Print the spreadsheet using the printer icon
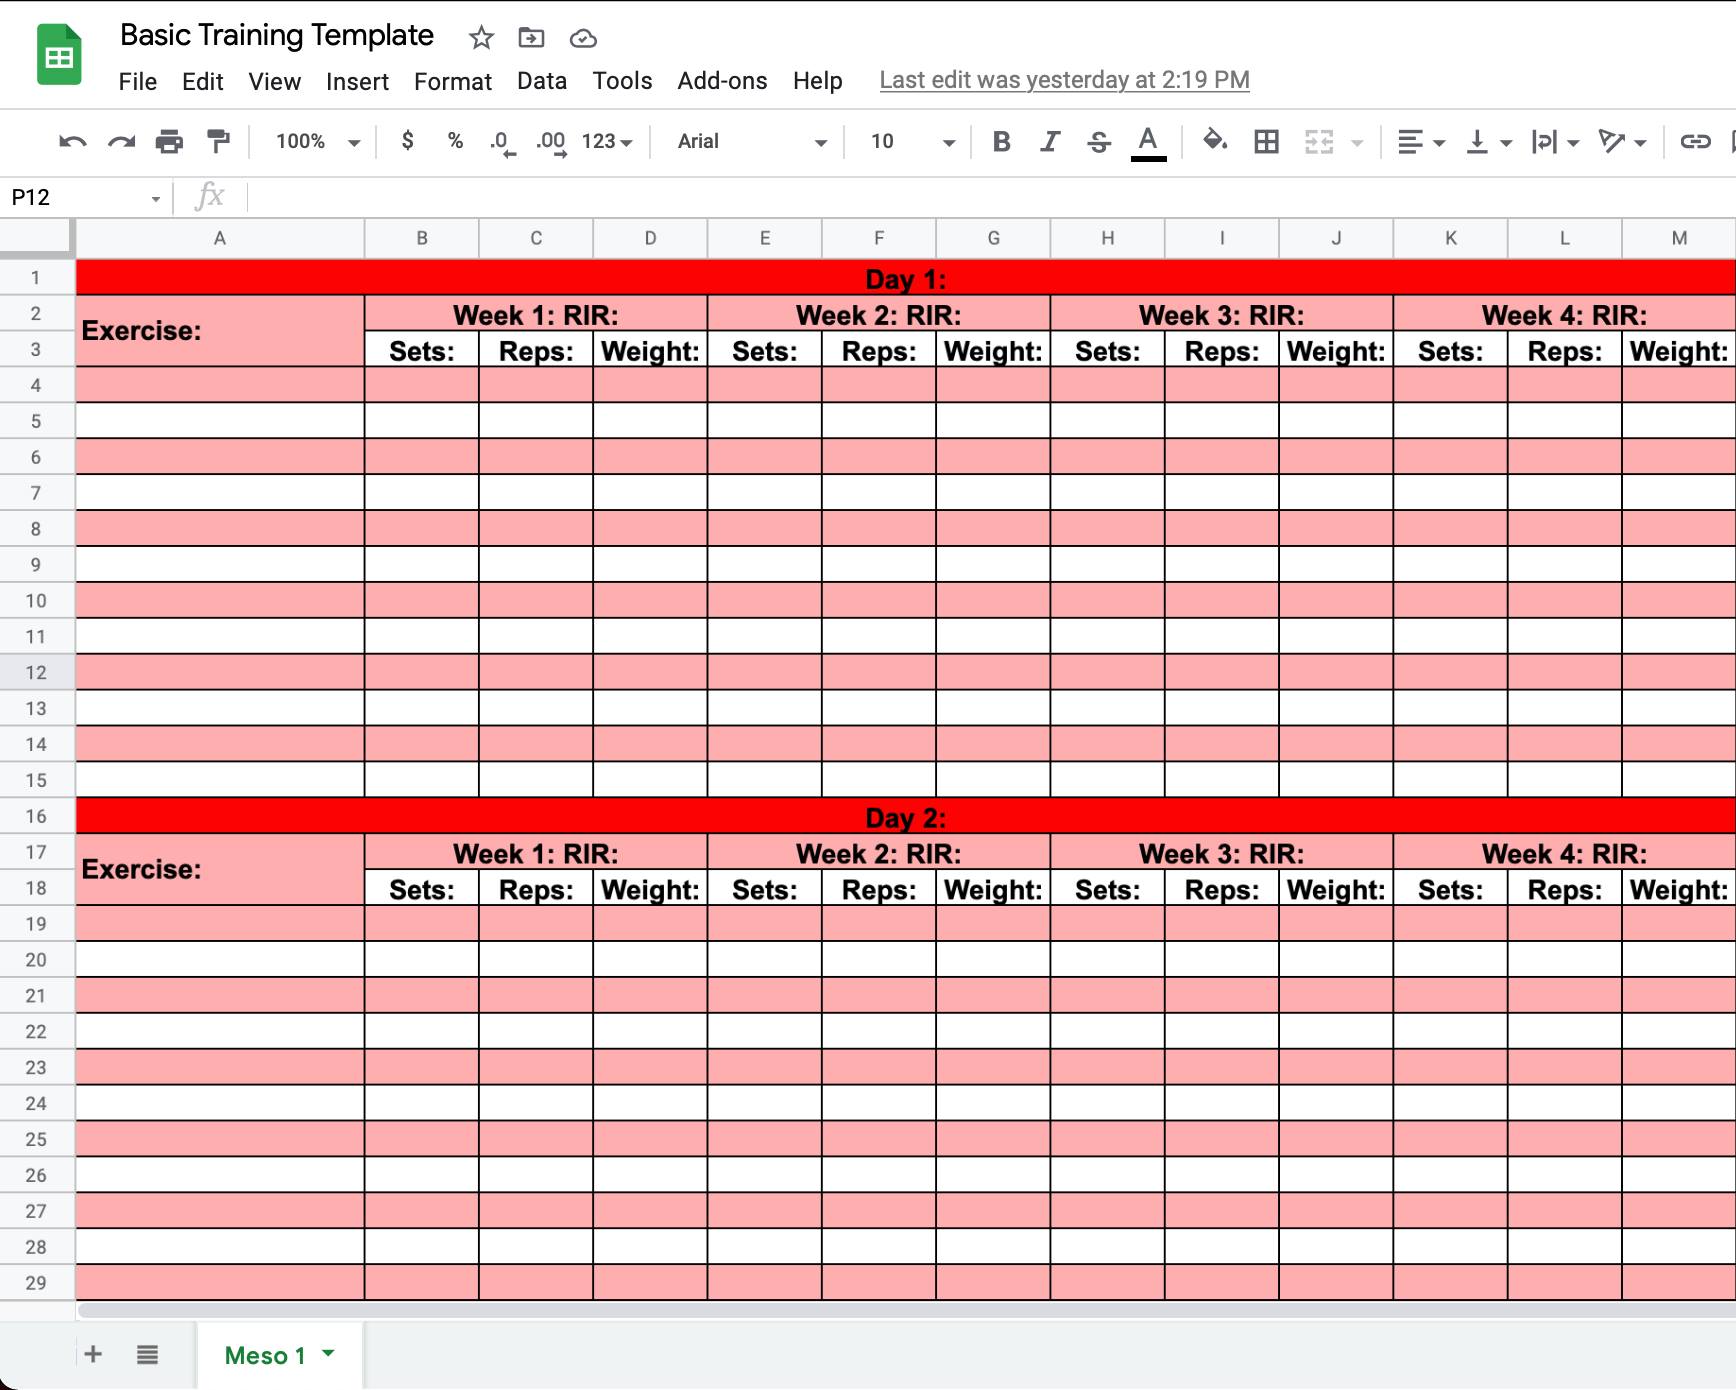The height and width of the screenshot is (1390, 1736). click(x=169, y=142)
